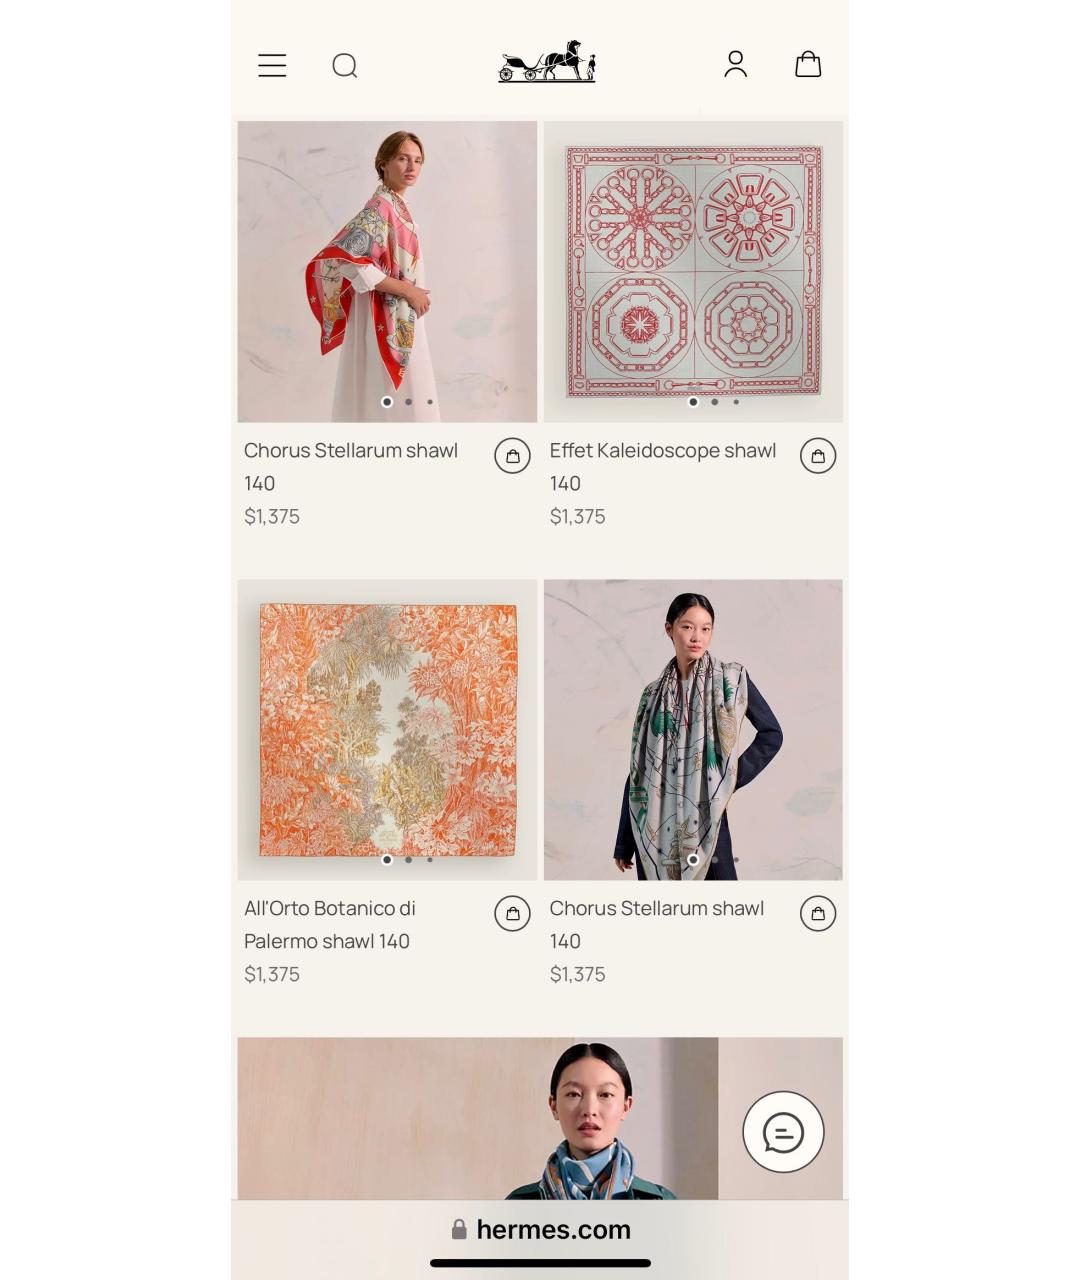Open the account profile icon
Screen dimensions: 1080x1280
(x=735, y=64)
